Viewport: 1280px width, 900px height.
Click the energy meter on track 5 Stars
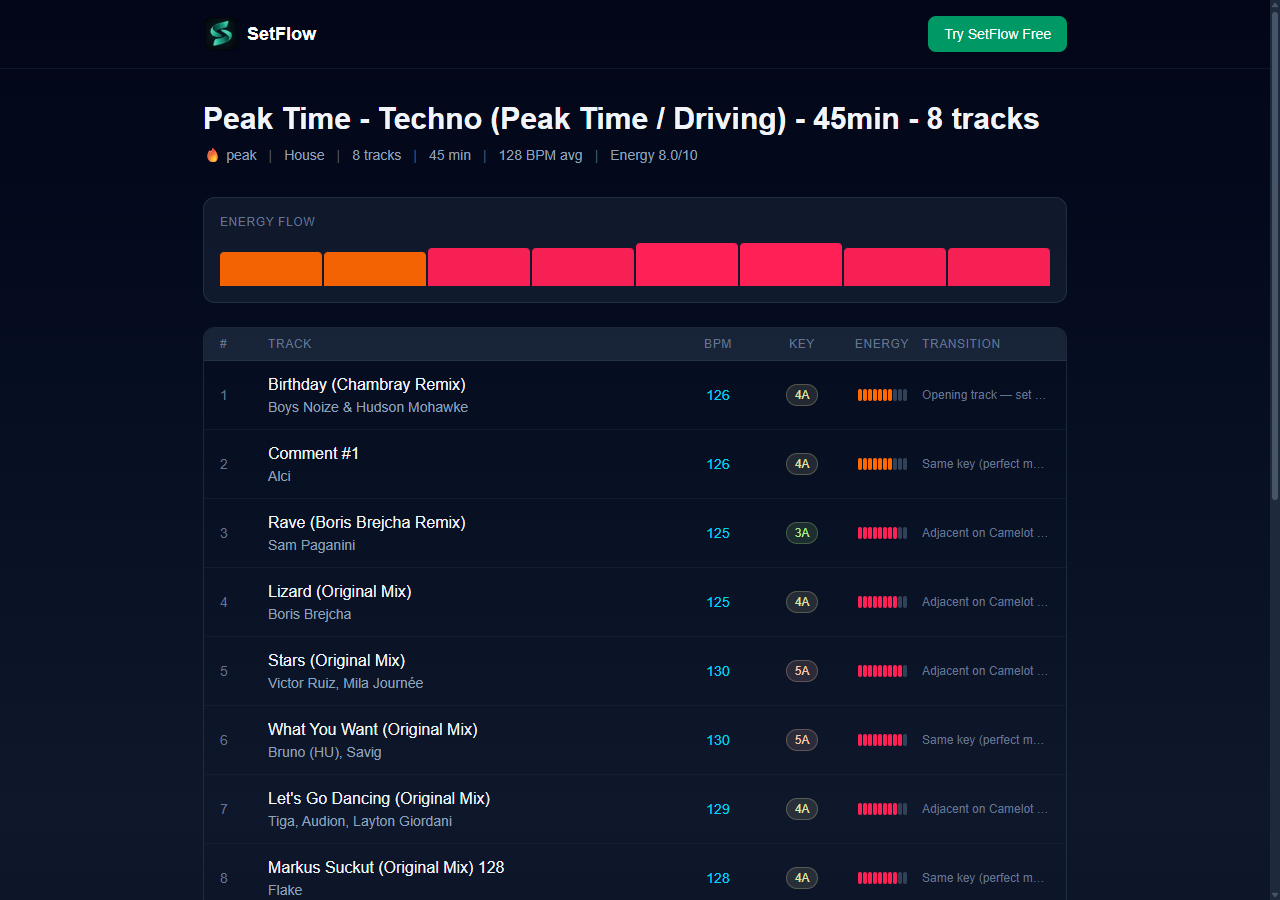tap(881, 671)
